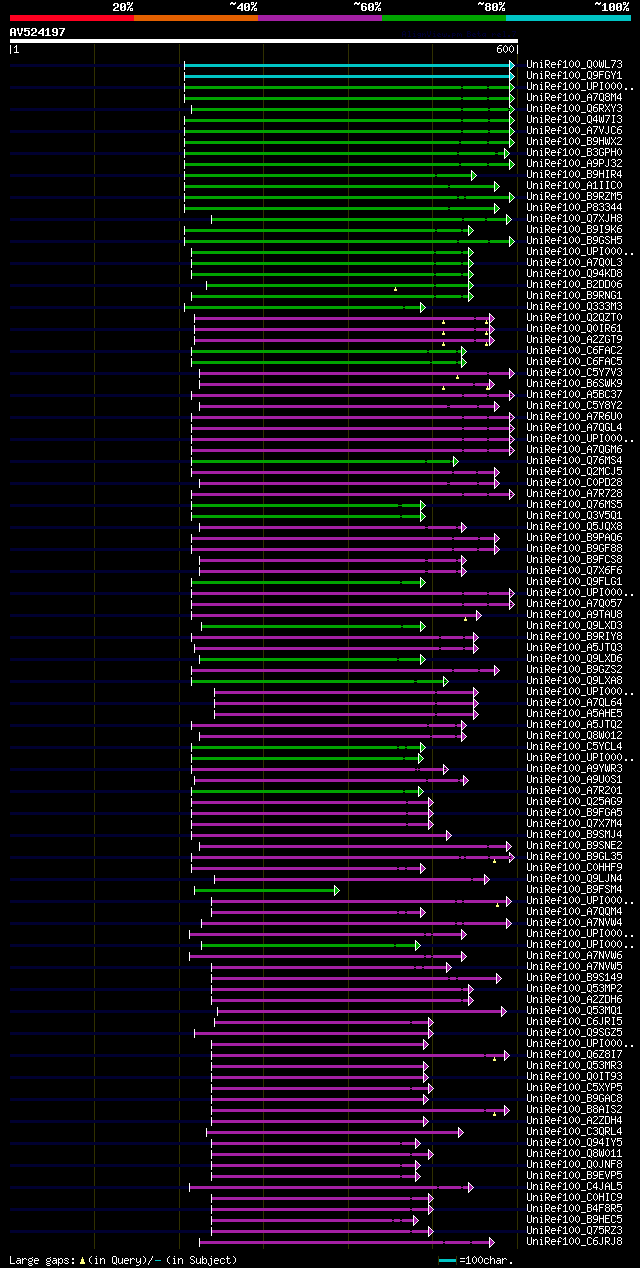The height and width of the screenshot is (1268, 640).
Task: Select label UniRef100_Q9LXA8
Action: click(x=574, y=681)
